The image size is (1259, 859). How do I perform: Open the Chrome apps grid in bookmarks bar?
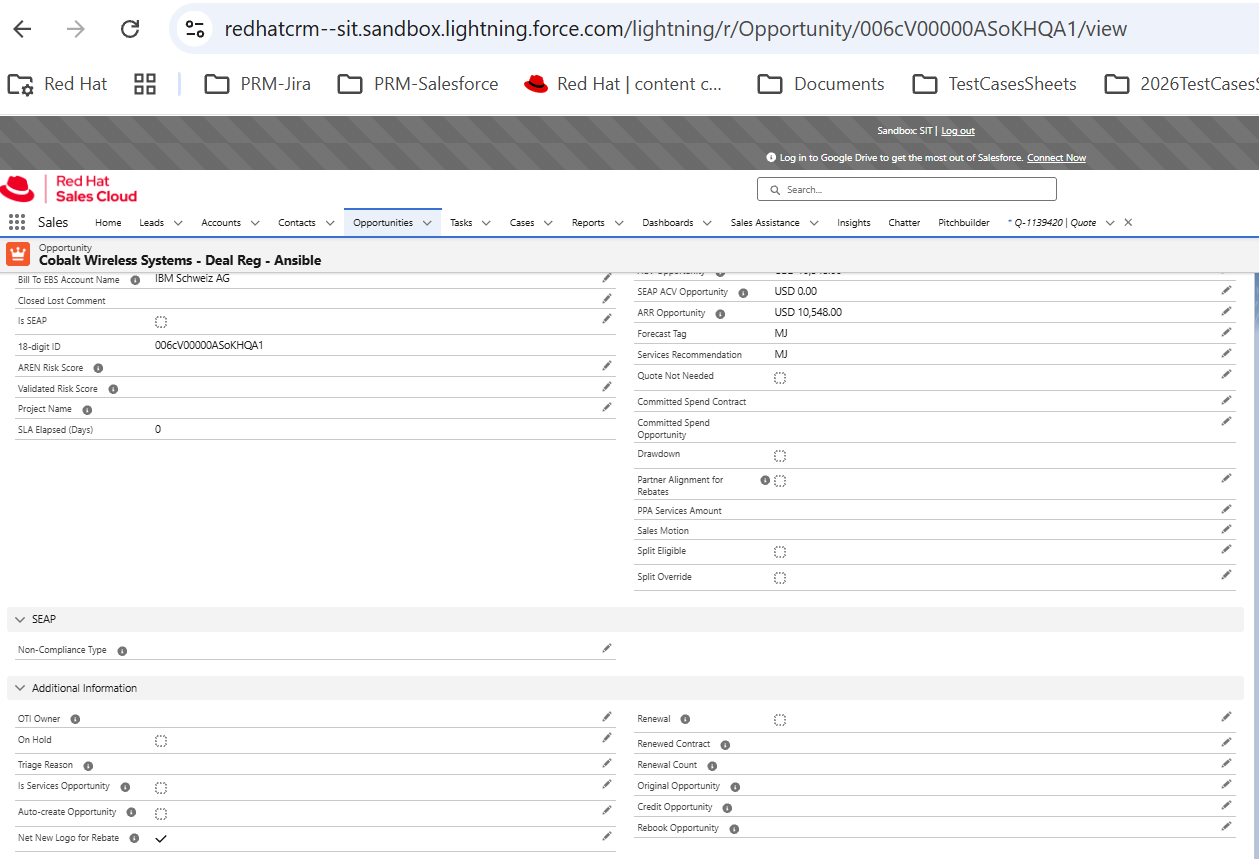(145, 84)
